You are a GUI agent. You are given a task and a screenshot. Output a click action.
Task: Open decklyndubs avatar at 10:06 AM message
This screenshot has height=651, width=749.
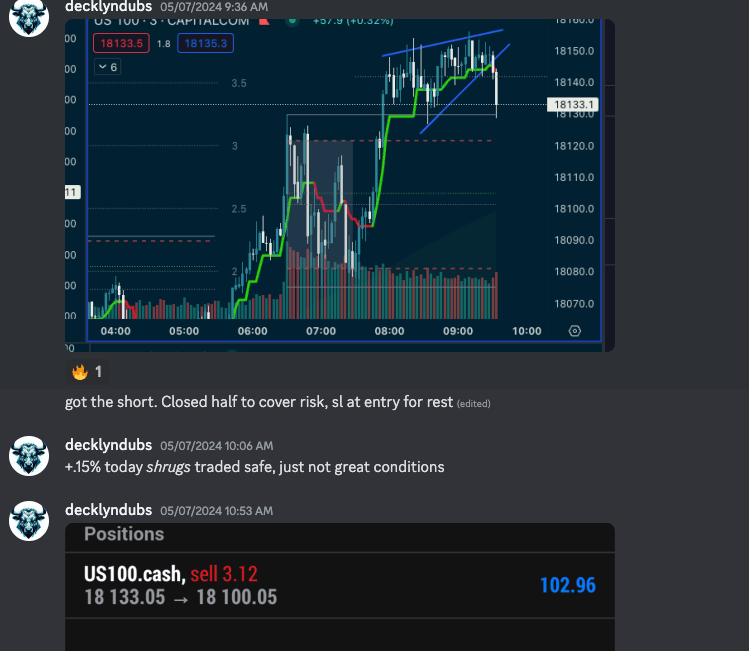tap(29, 456)
